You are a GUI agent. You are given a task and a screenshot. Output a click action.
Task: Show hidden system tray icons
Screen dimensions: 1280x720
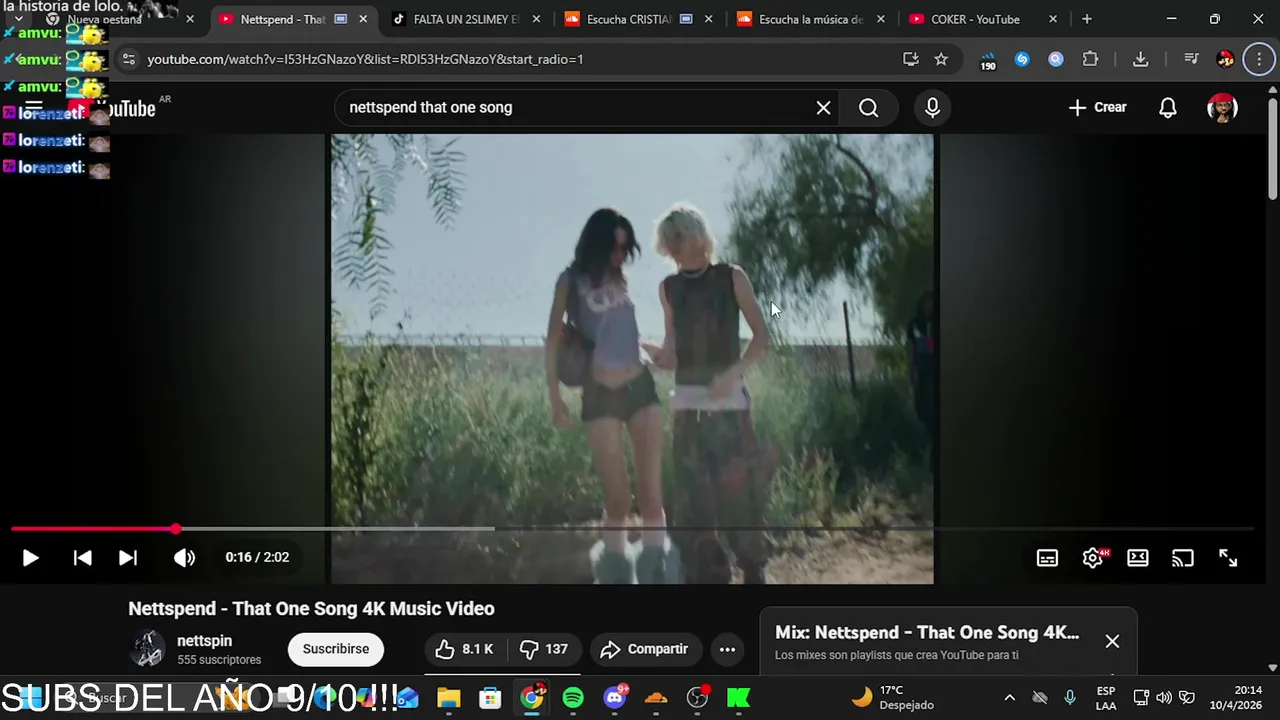click(x=1009, y=698)
